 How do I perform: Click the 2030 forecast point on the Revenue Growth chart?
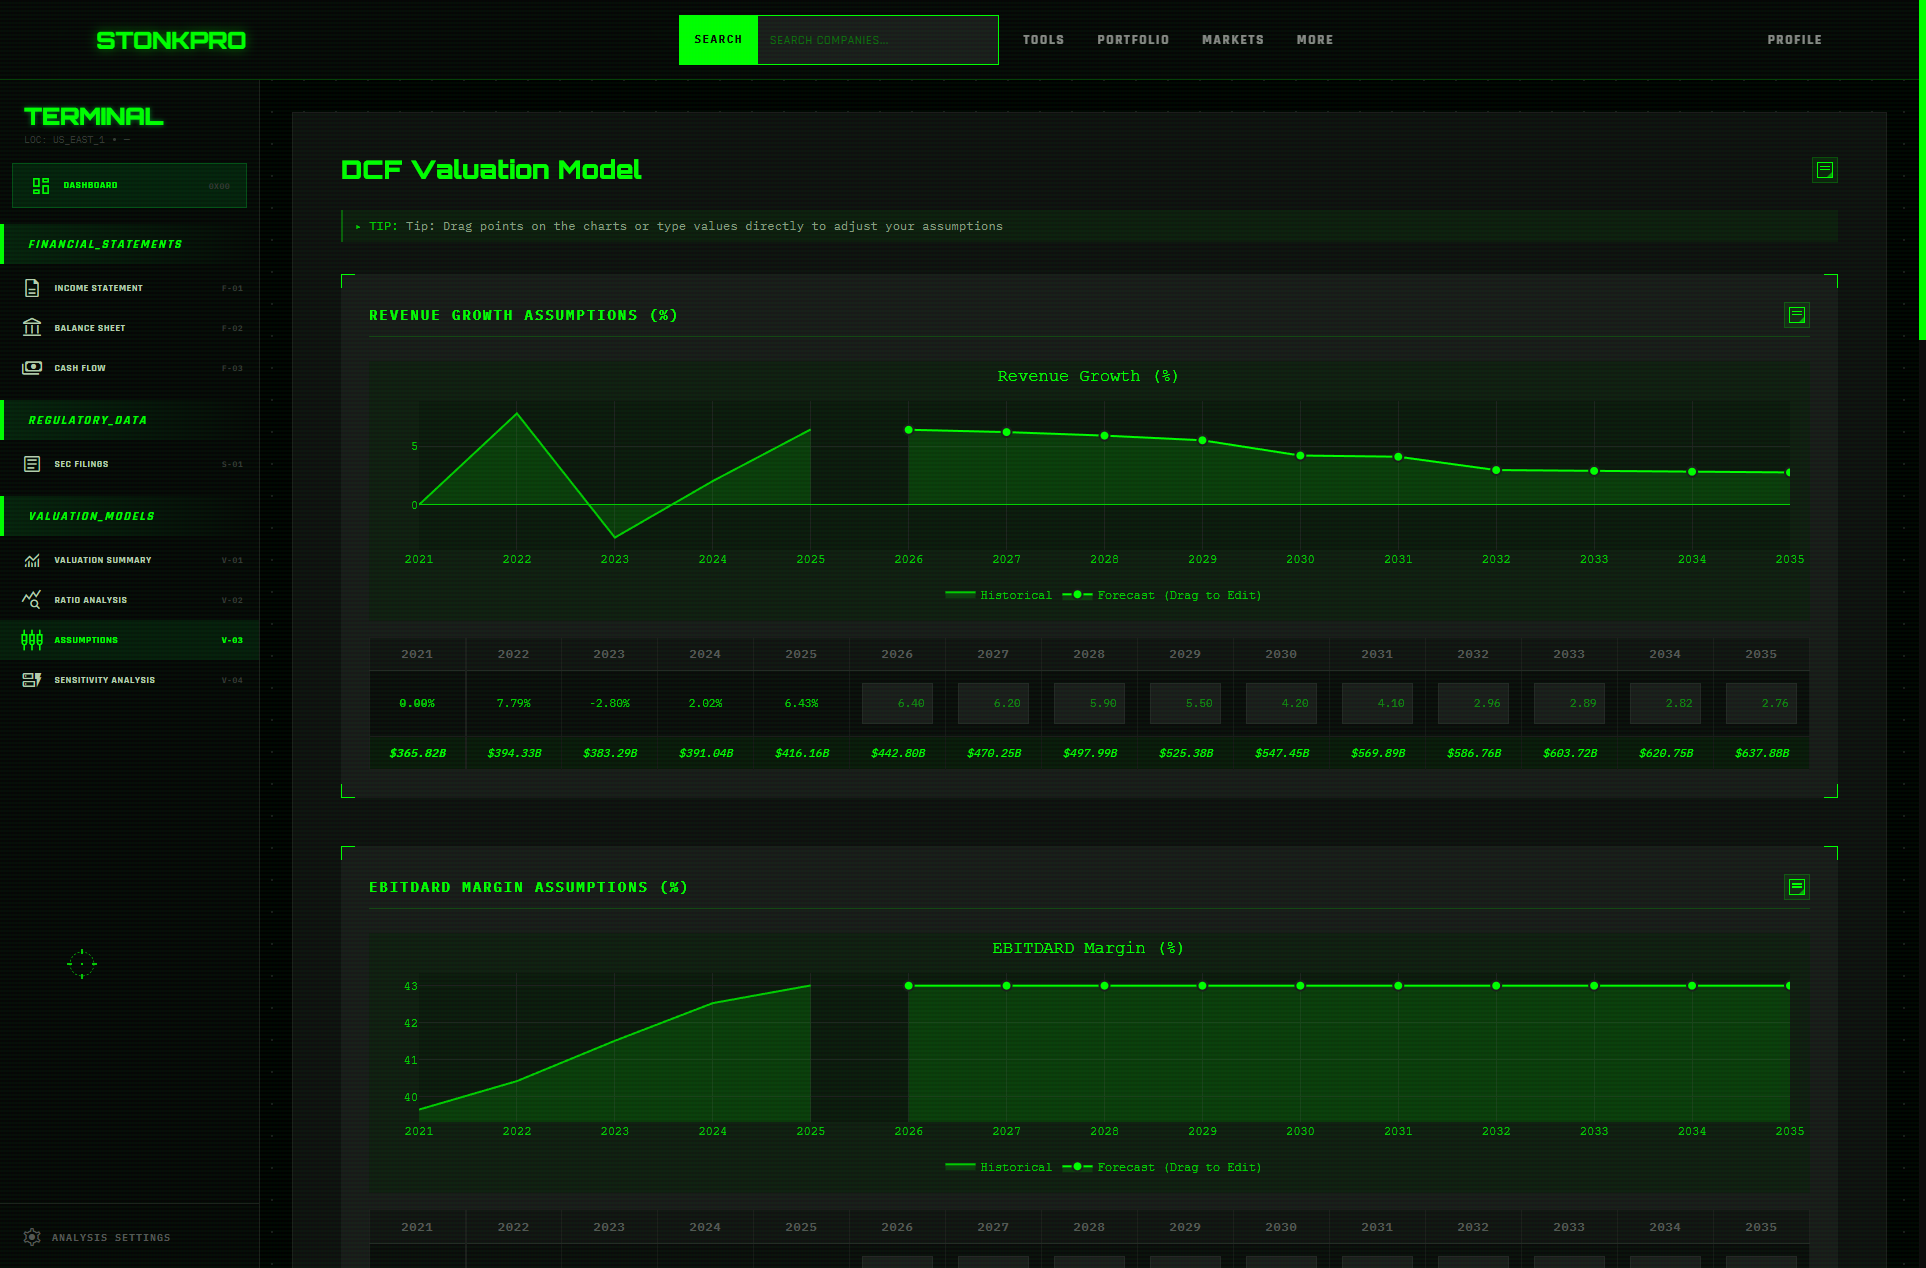1300,456
